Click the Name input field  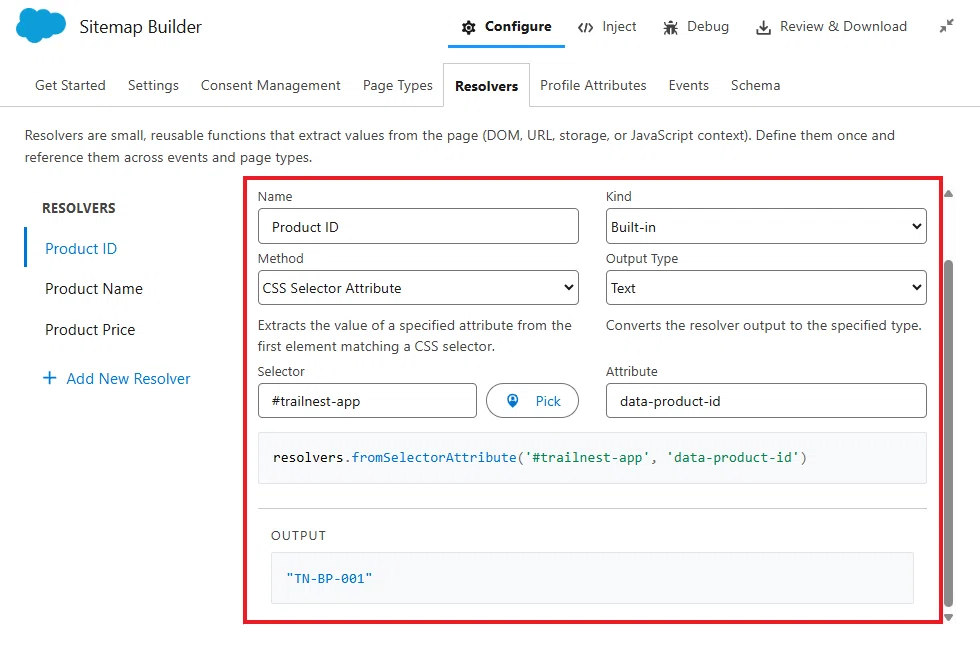tap(418, 226)
